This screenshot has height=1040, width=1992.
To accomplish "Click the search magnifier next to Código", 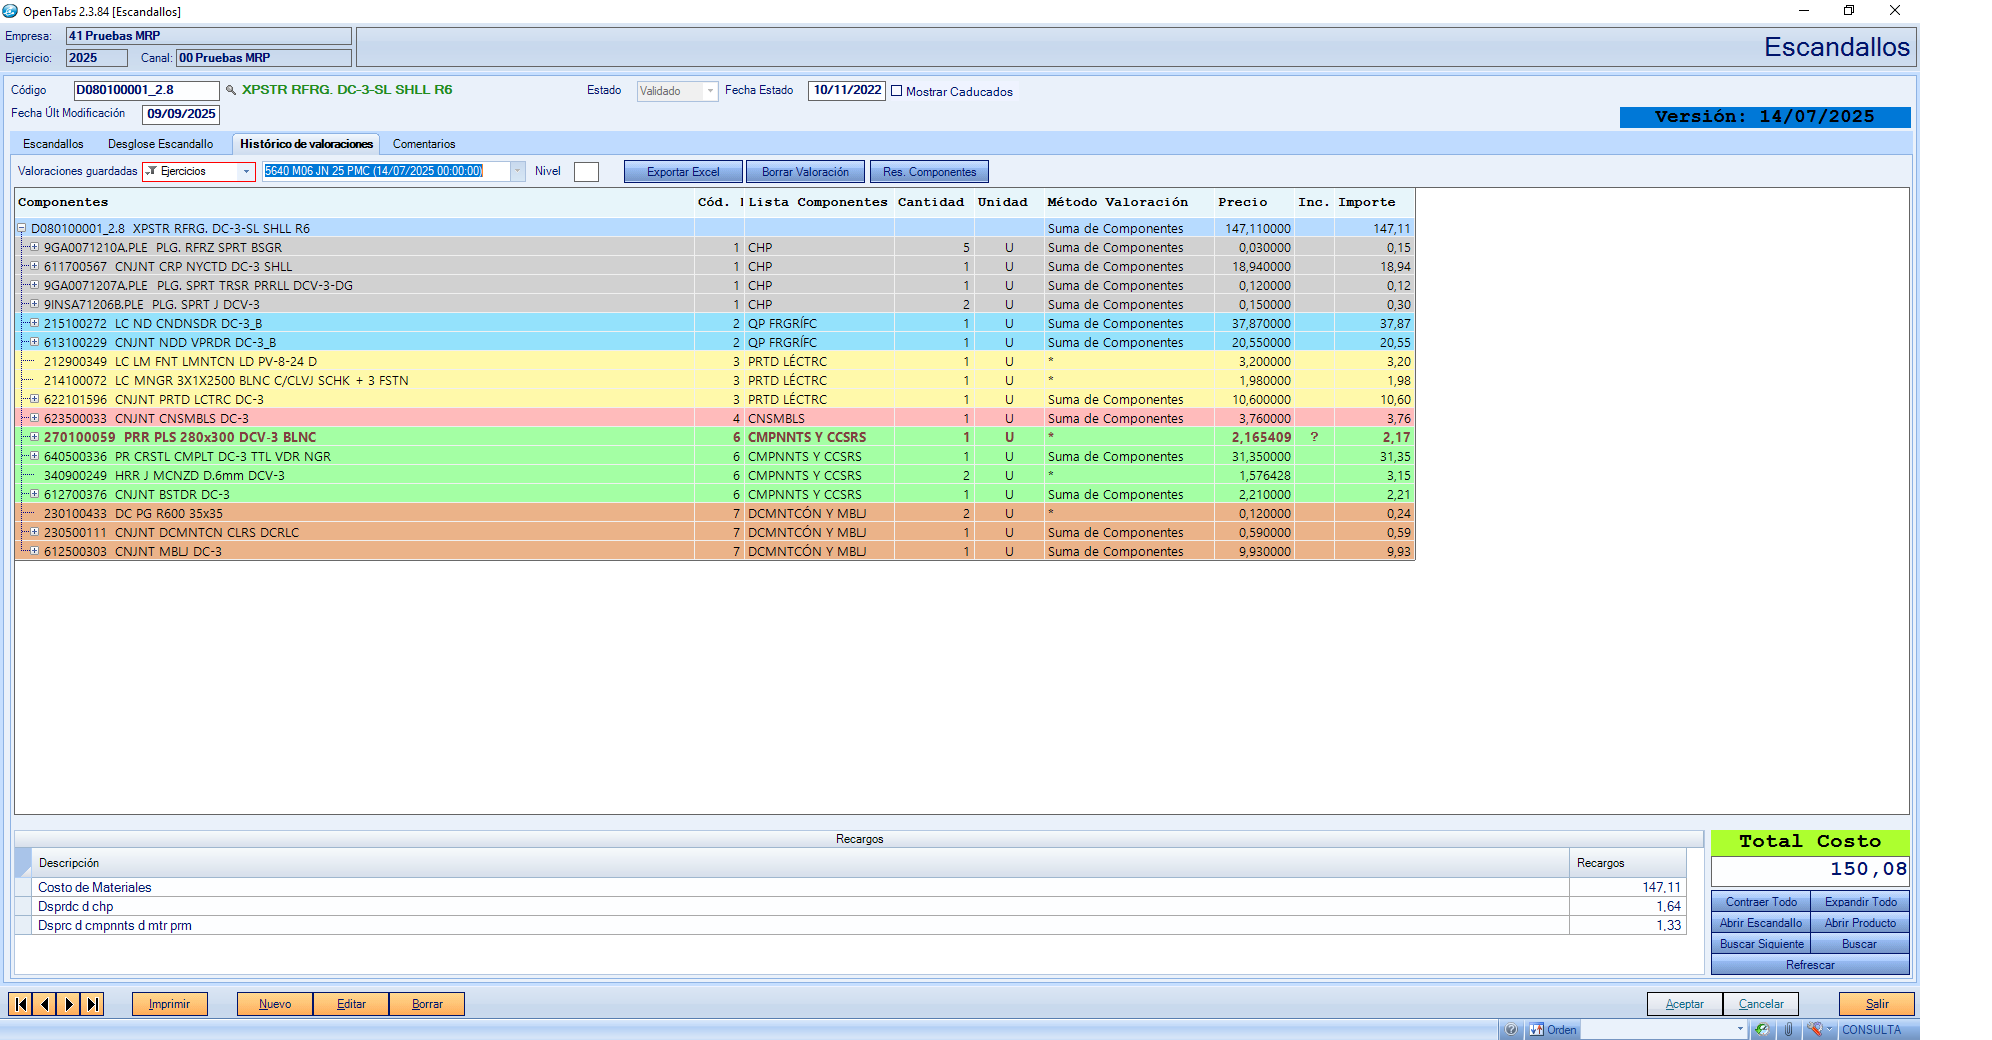I will 231,90.
